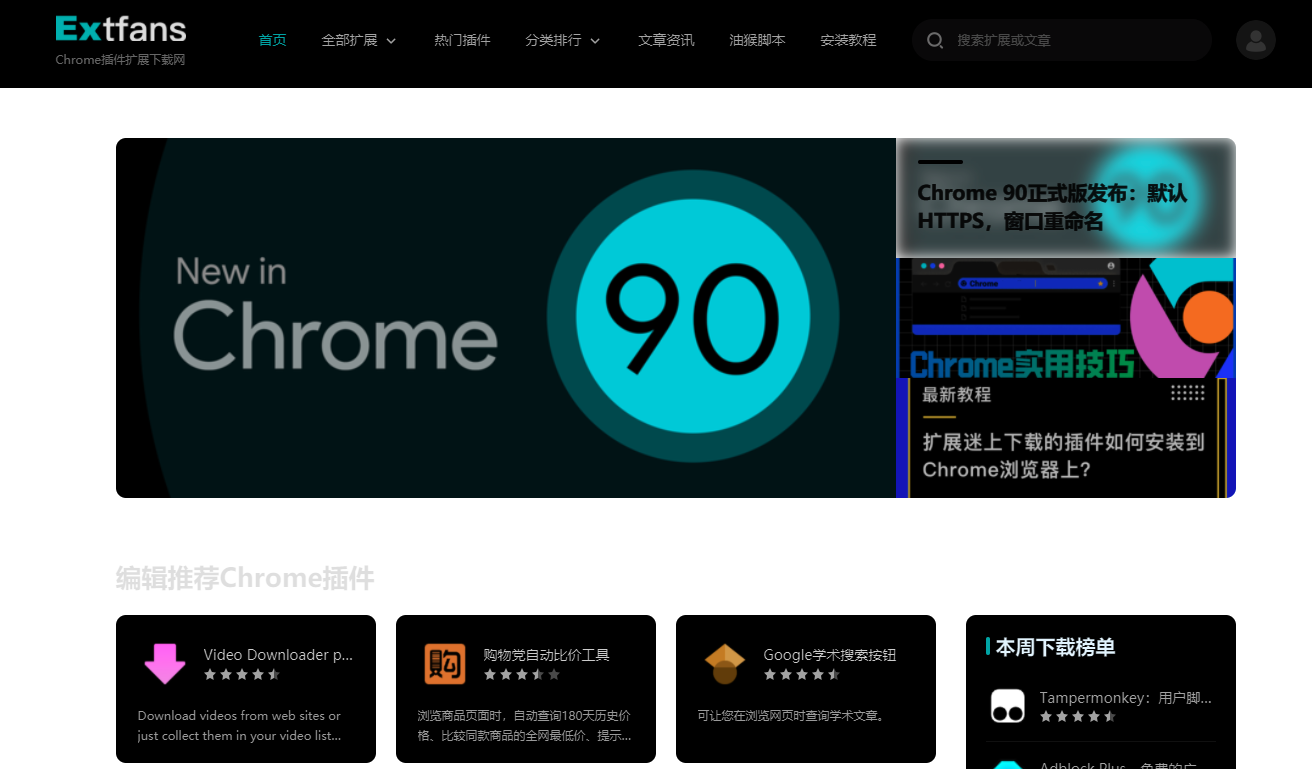1312x769 pixels.
Task: Open Video Downloader p... extension title
Action: point(278,655)
